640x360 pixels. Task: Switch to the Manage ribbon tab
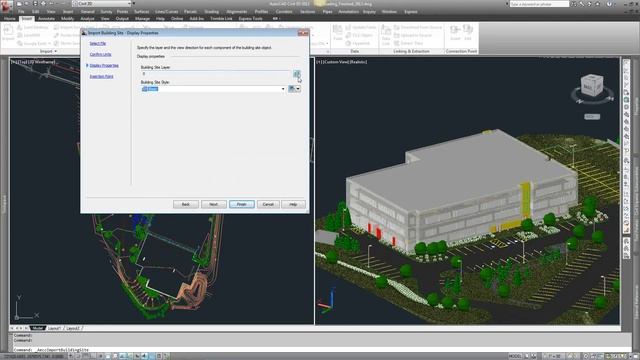tap(142, 19)
